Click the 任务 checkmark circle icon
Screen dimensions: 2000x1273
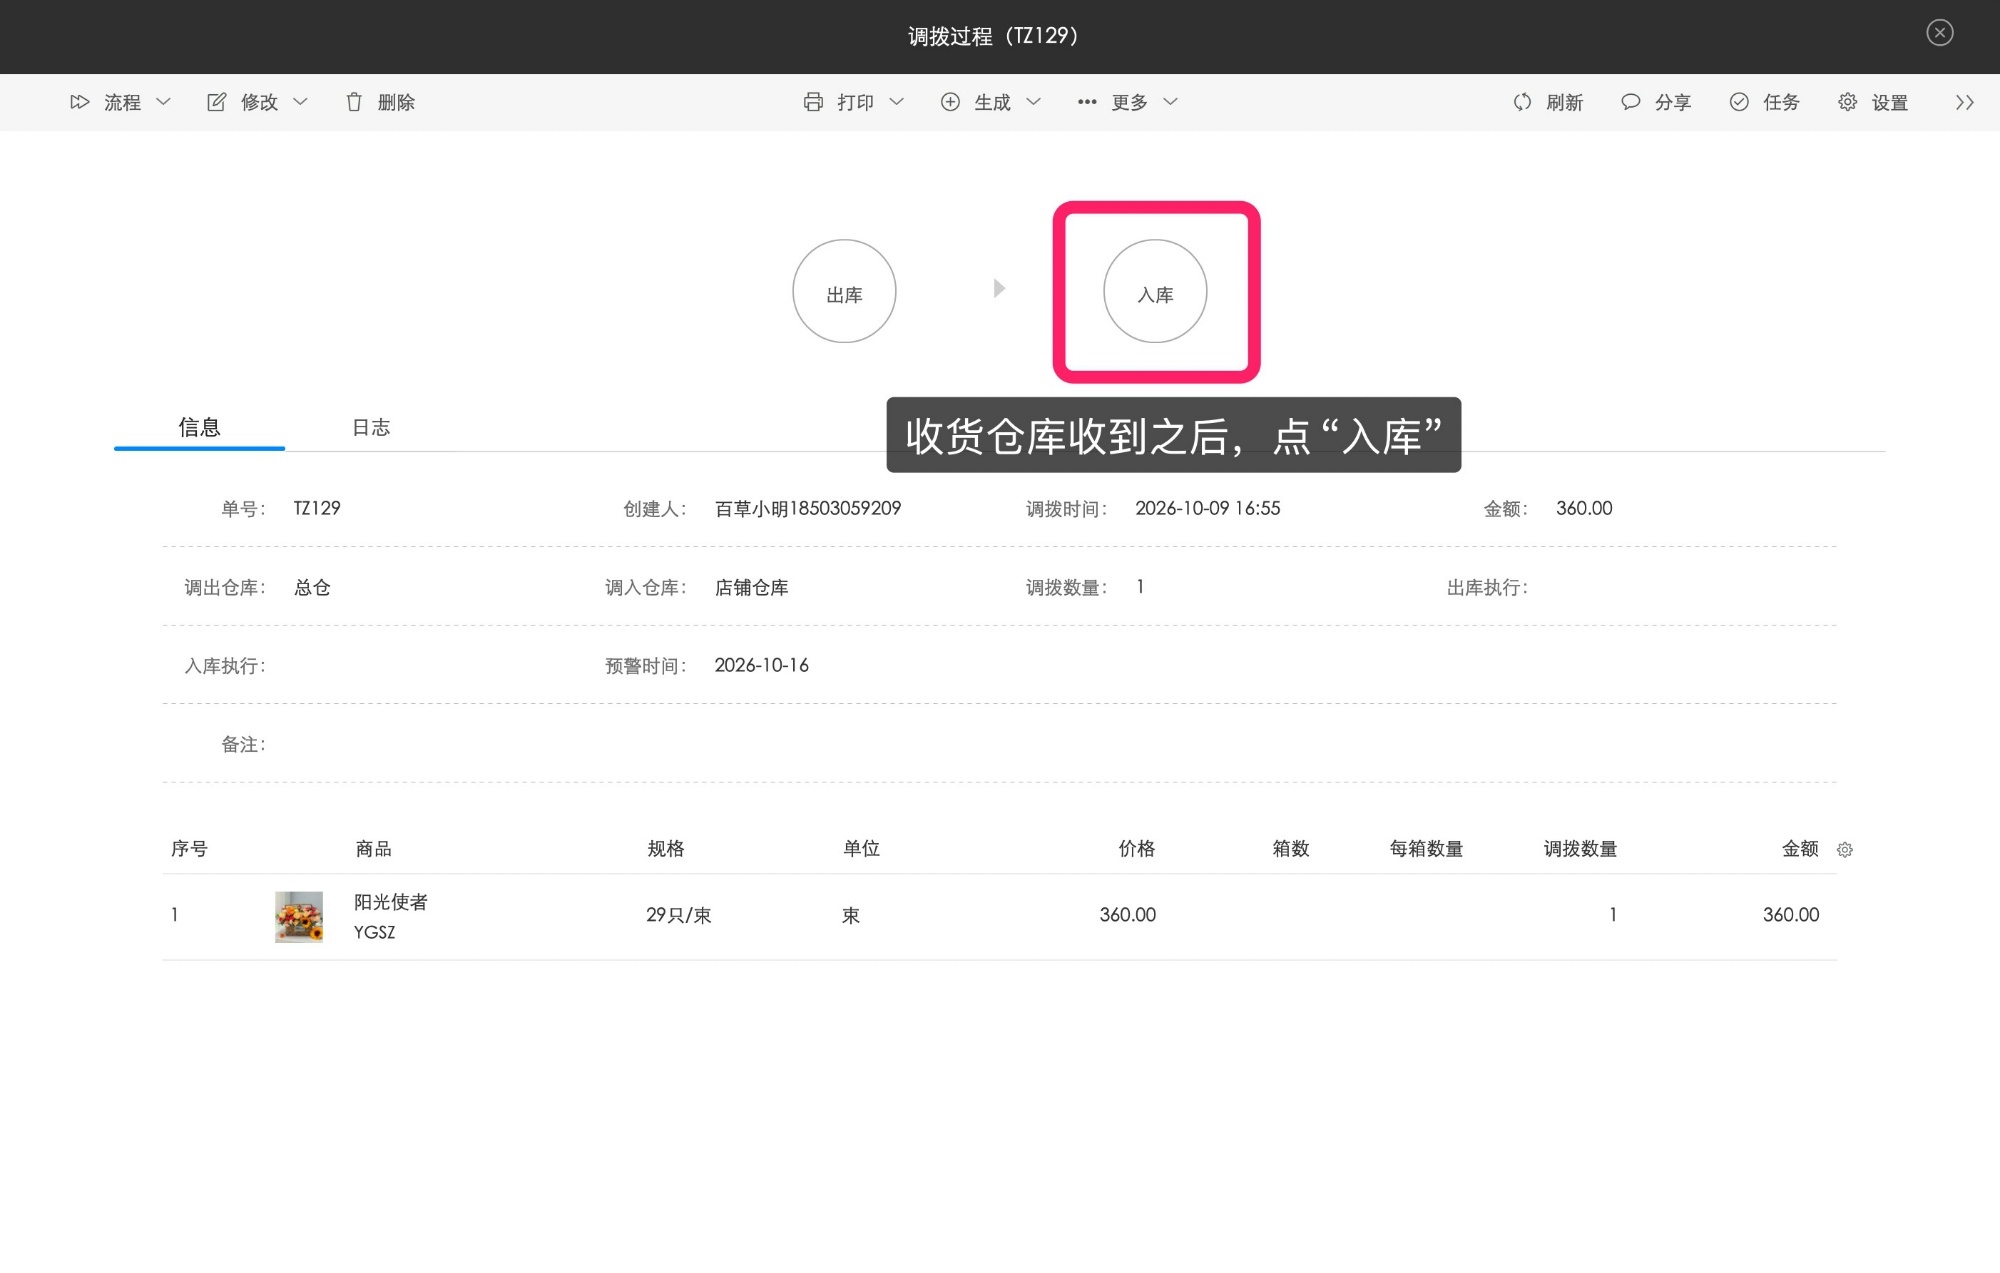[1739, 102]
